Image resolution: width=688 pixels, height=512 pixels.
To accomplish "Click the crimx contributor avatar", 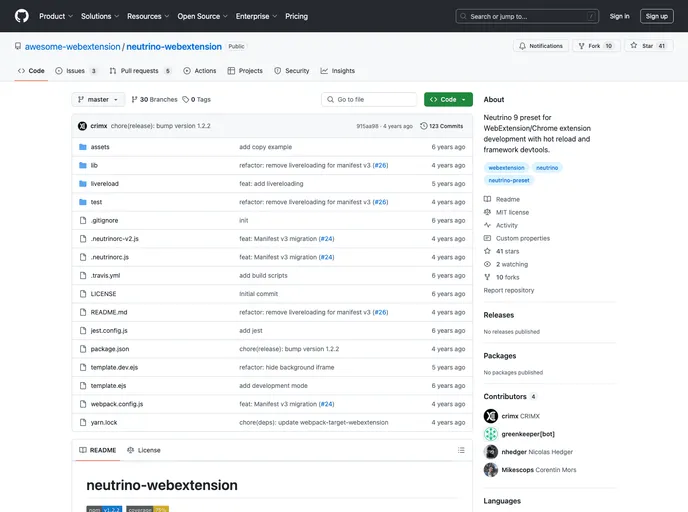I will point(491,416).
